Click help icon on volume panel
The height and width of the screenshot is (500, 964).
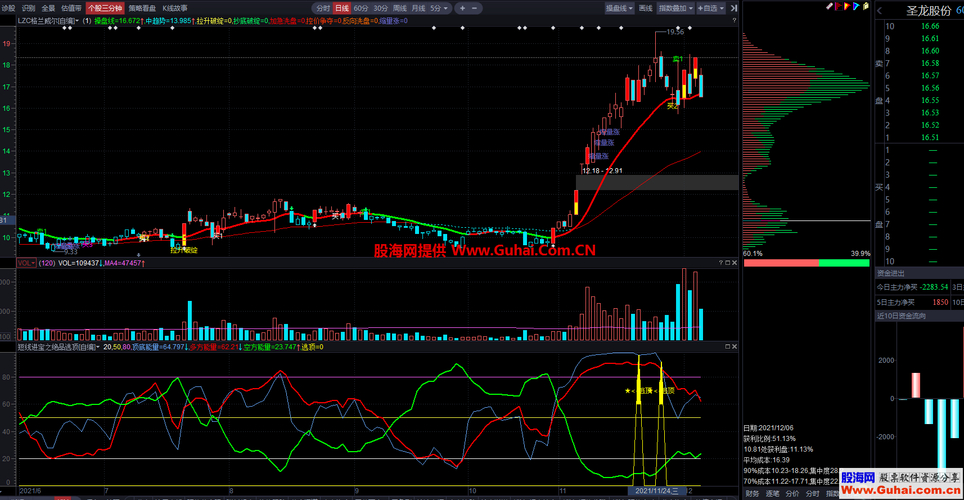(721, 263)
